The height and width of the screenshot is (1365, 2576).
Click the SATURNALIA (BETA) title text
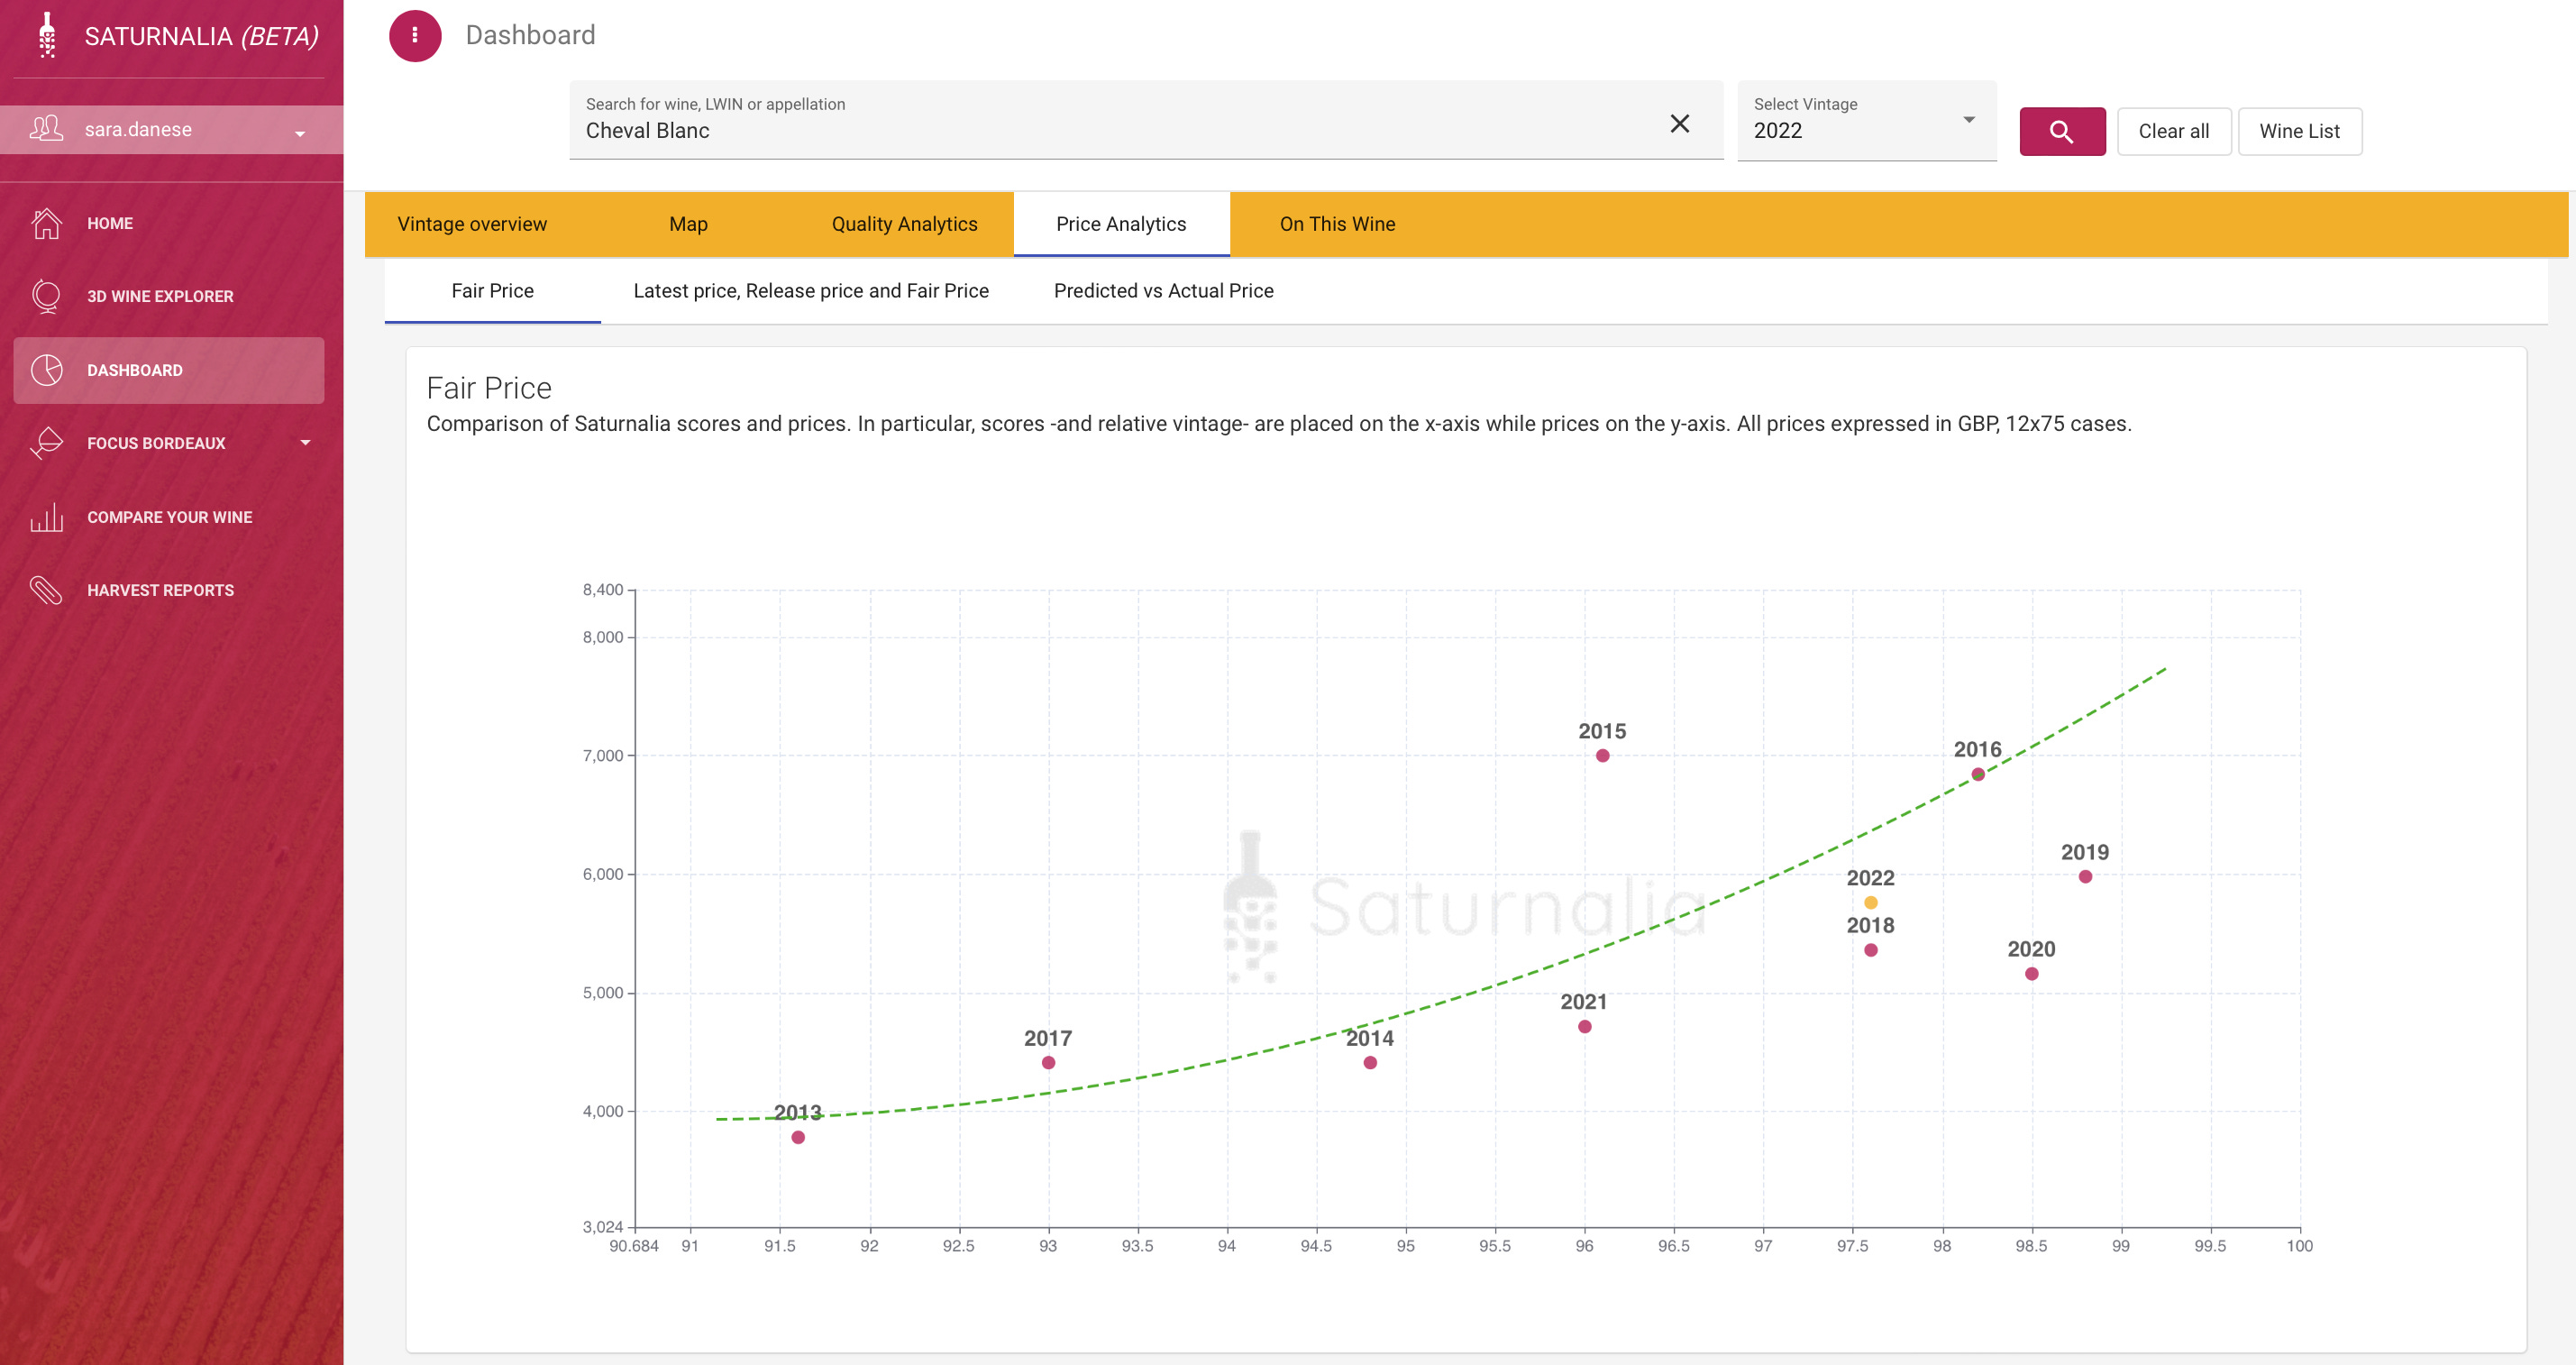(x=201, y=36)
